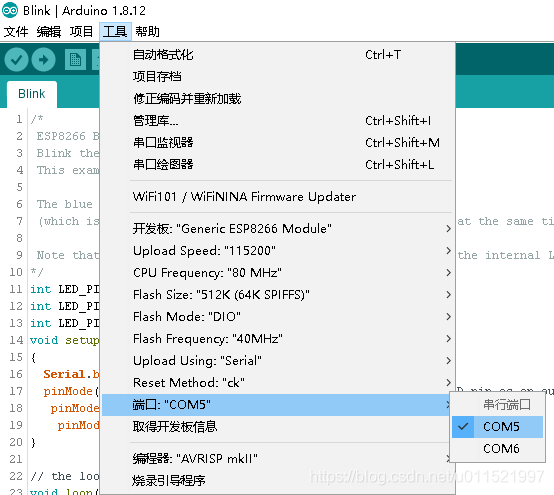This screenshot has width=554, height=495.
Task: Click 'ESP8266' comment text on line 2
Action: (61, 136)
